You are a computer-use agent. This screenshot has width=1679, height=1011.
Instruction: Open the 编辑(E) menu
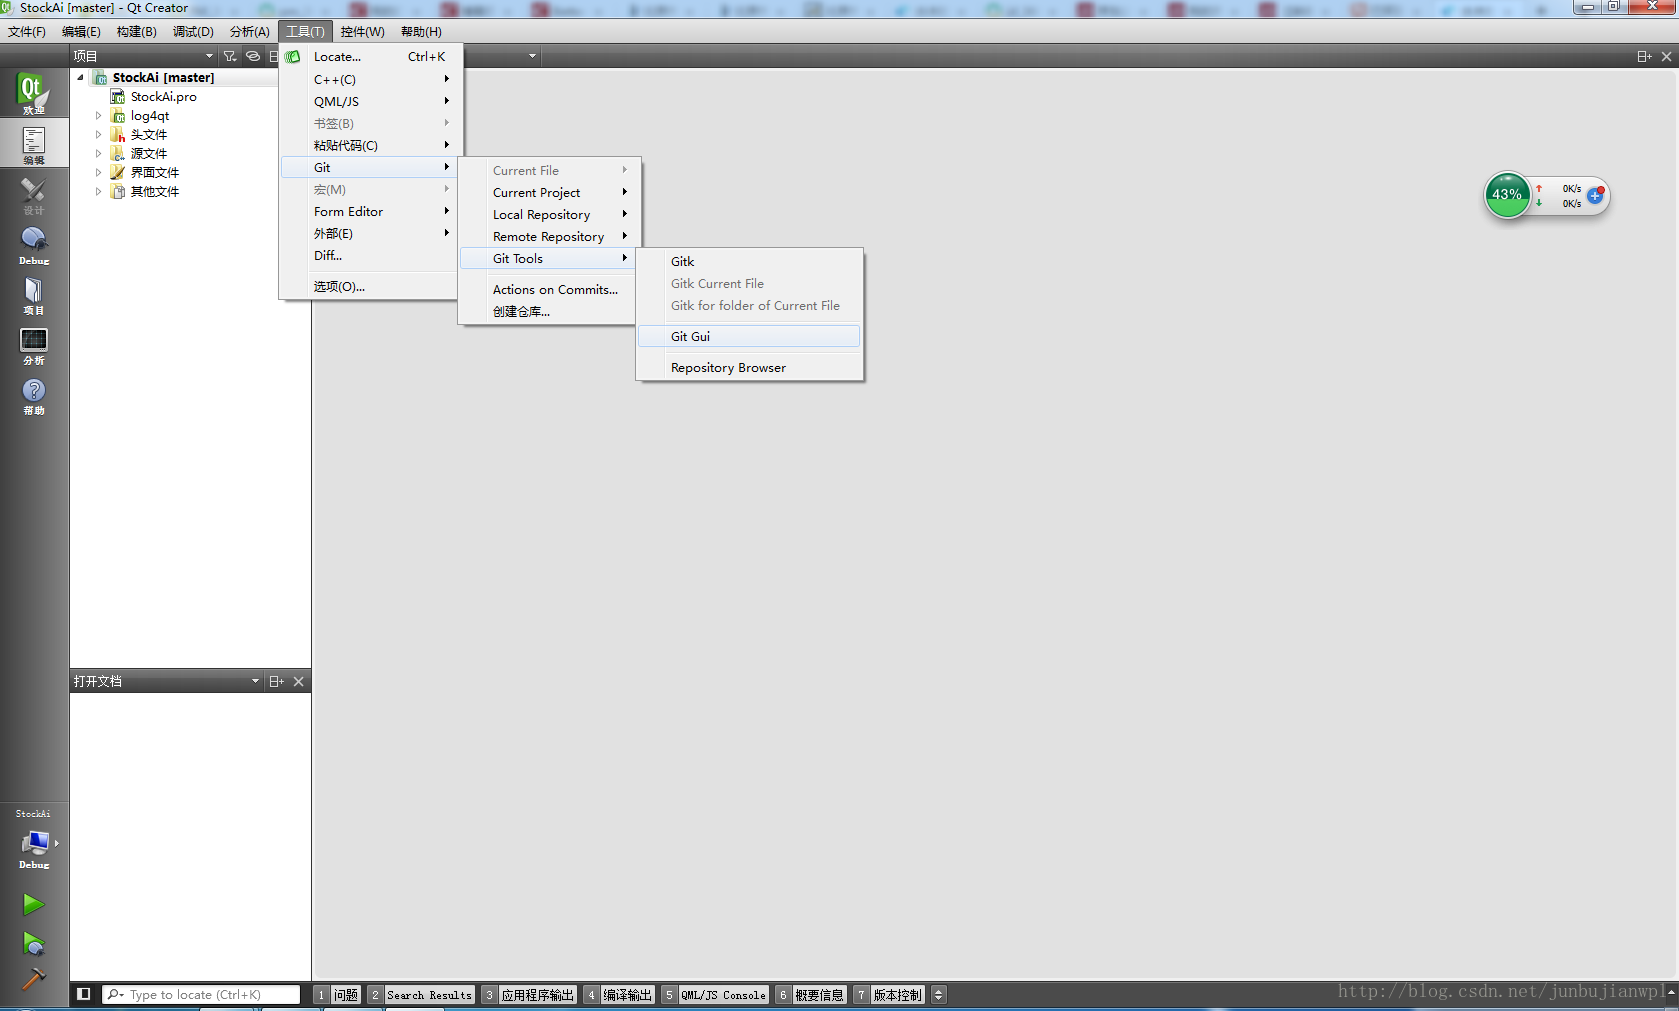tap(81, 32)
